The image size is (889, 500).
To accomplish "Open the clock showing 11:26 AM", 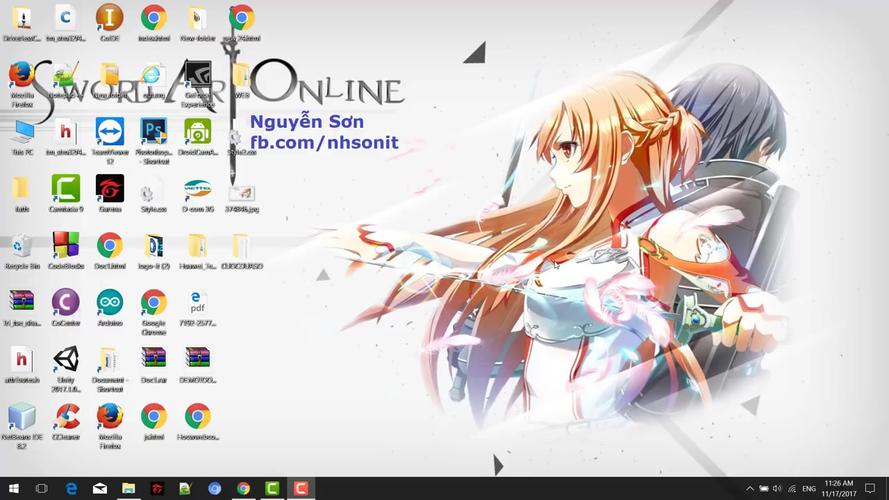I will (x=839, y=488).
